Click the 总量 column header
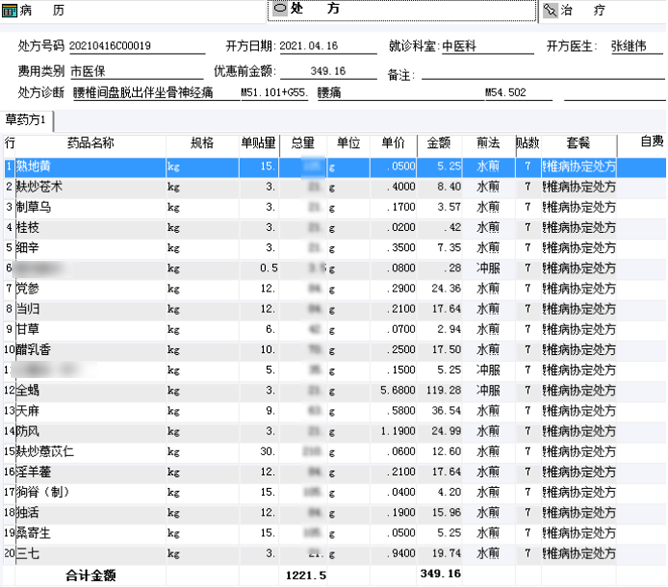Image resolution: width=668 pixels, height=587 pixels. pos(303,143)
